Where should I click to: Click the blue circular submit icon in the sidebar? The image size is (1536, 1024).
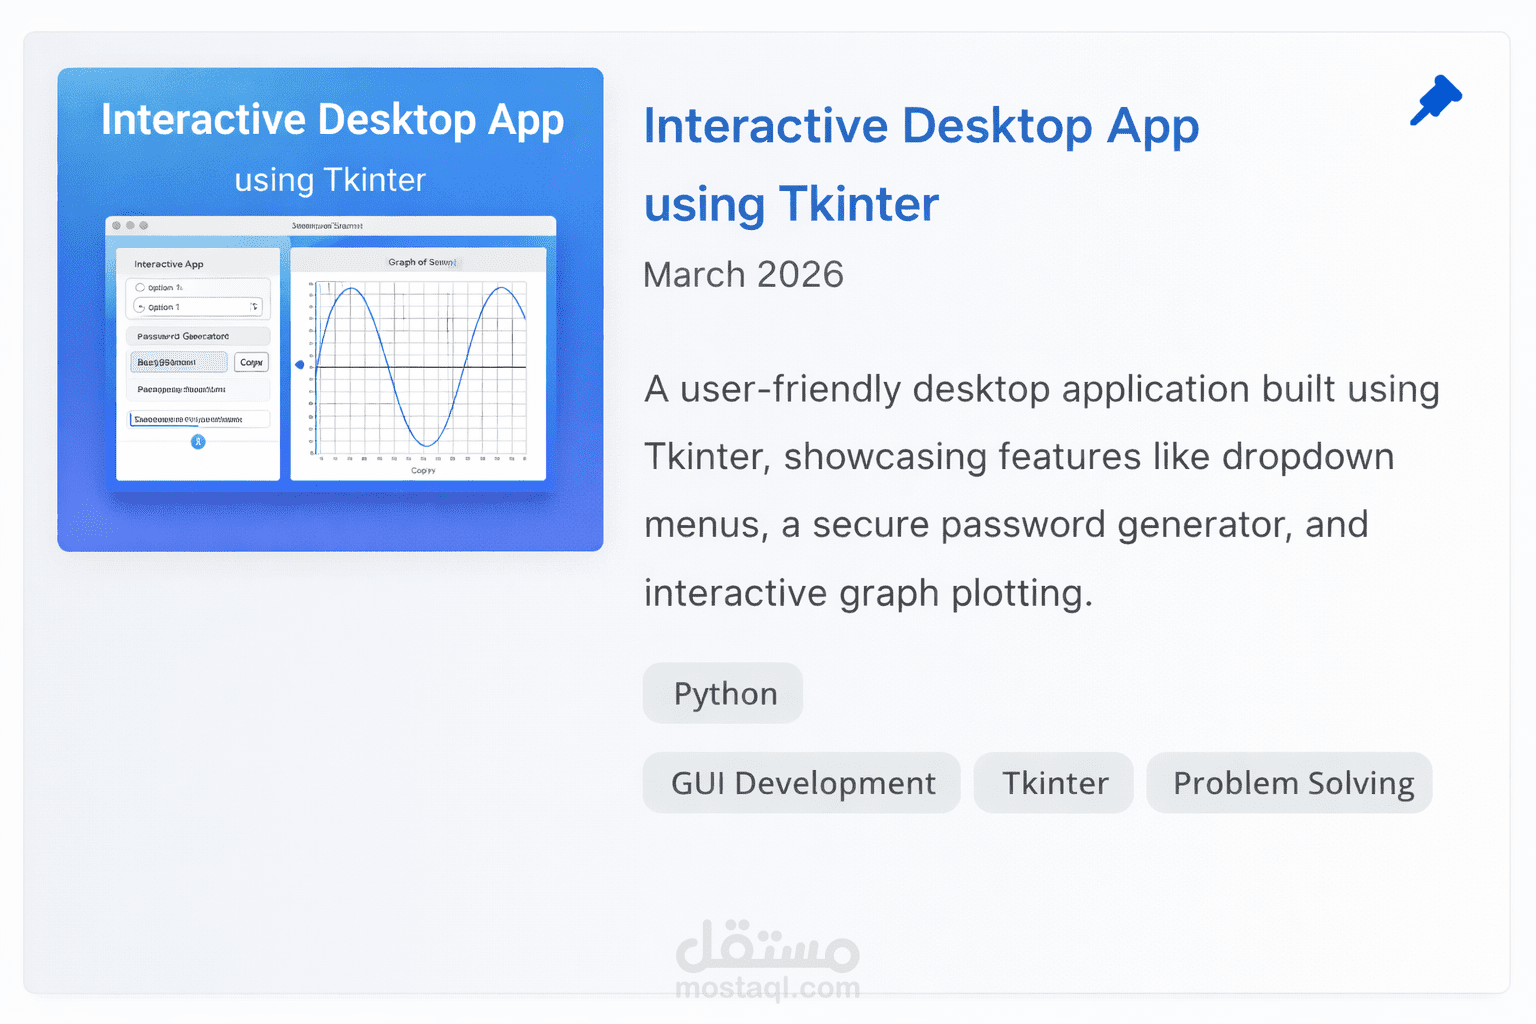197,442
